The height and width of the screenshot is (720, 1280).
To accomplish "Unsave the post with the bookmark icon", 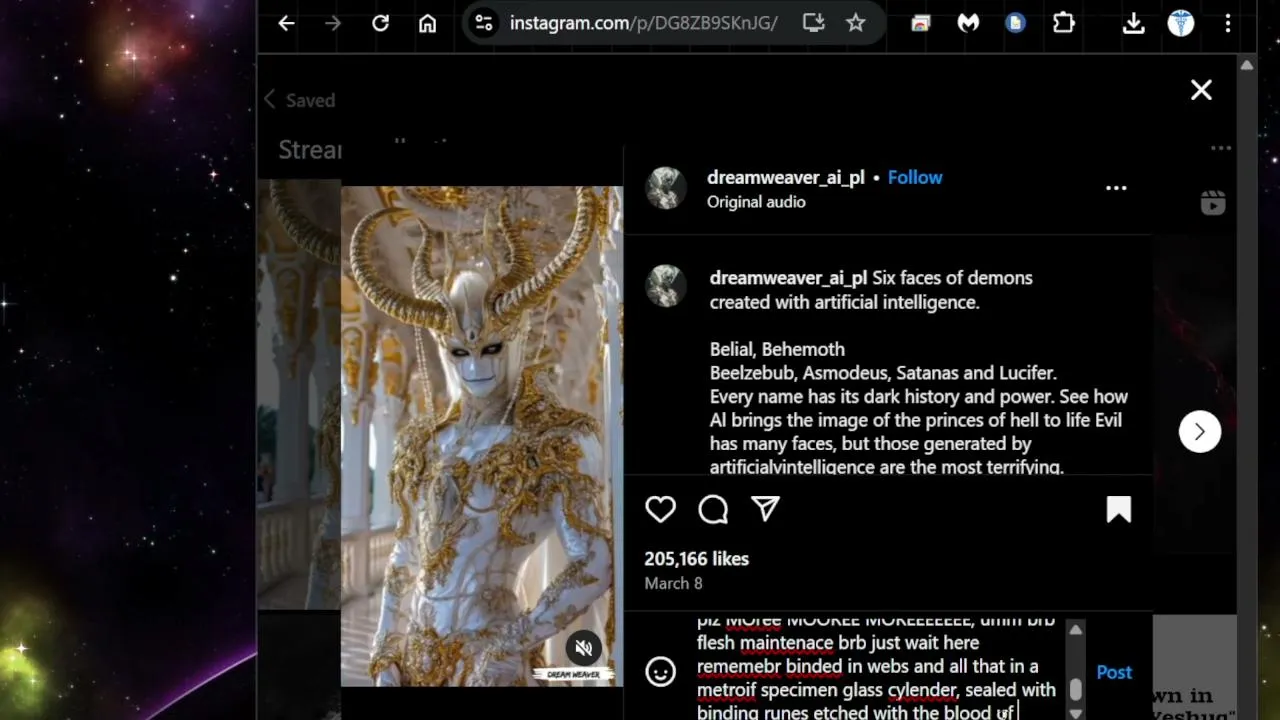I will (1119, 510).
